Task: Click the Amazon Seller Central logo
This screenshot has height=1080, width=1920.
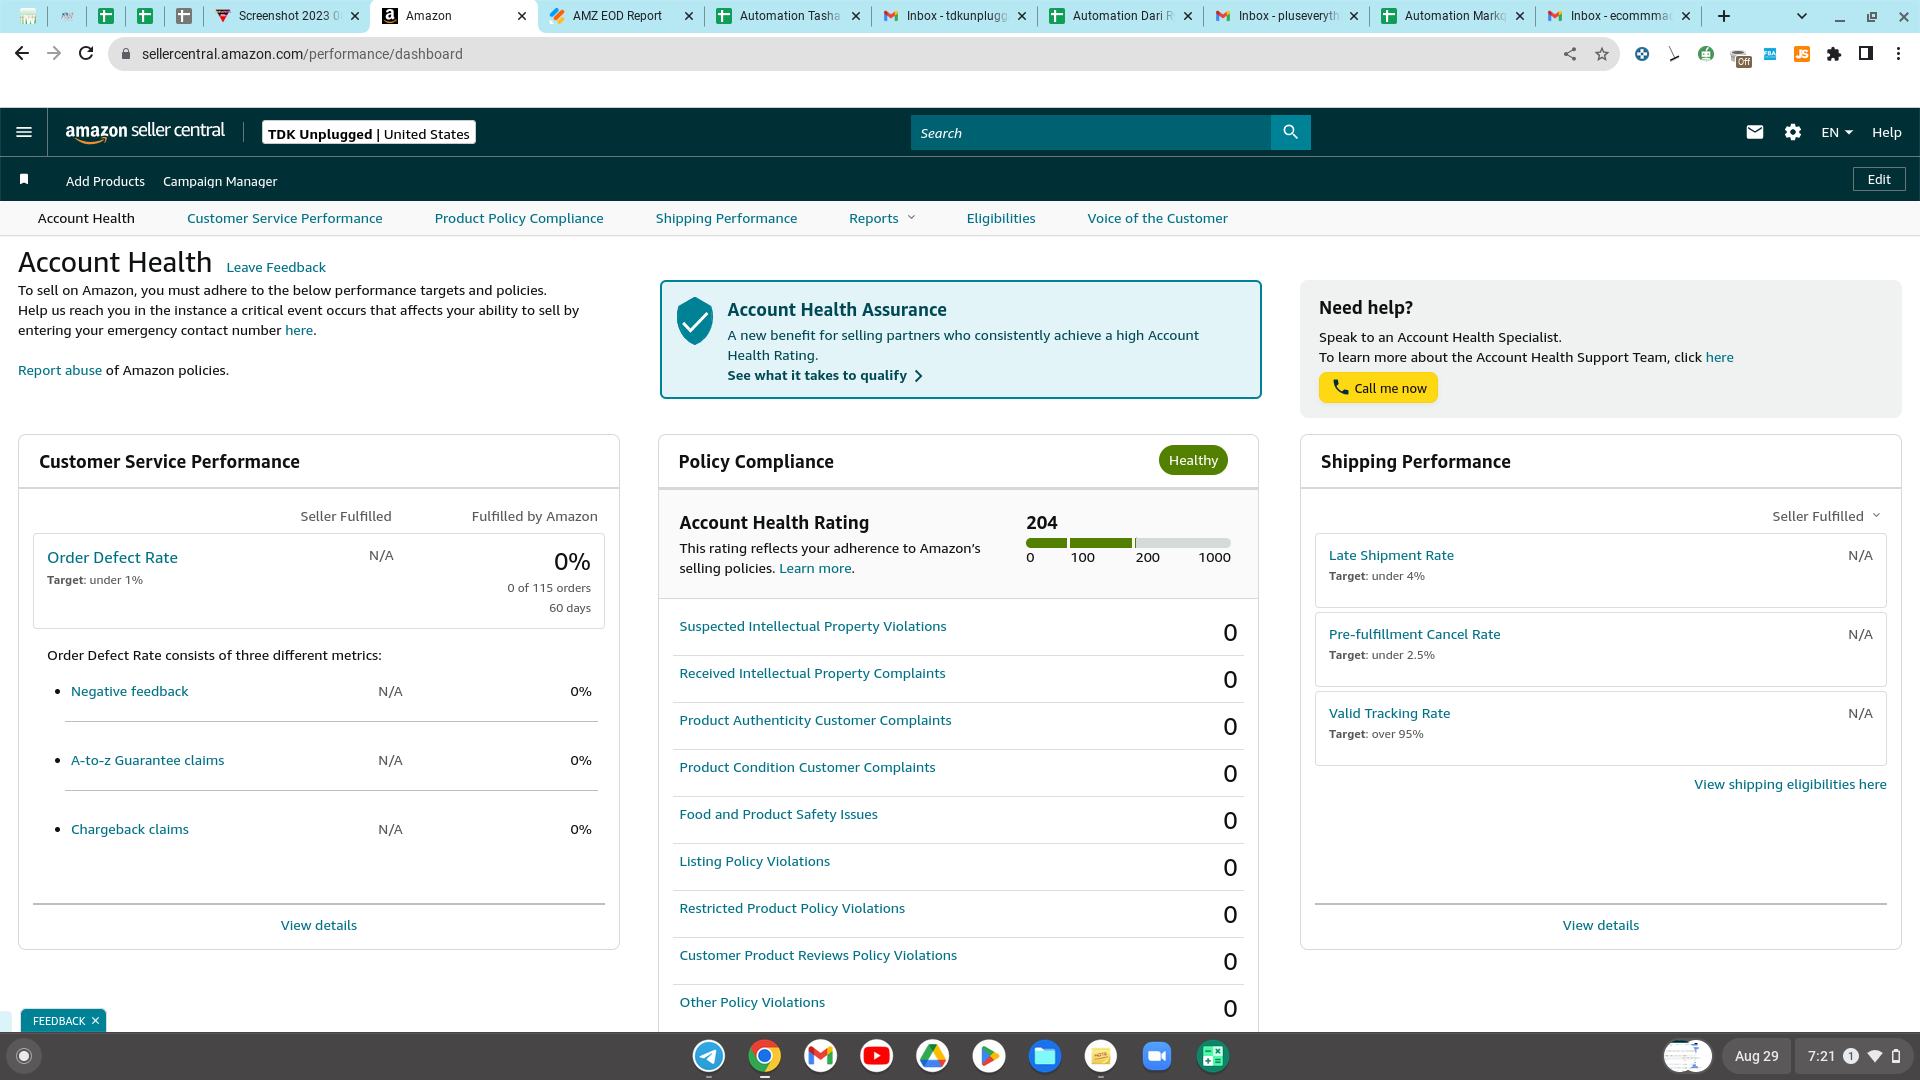Action: 145,132
